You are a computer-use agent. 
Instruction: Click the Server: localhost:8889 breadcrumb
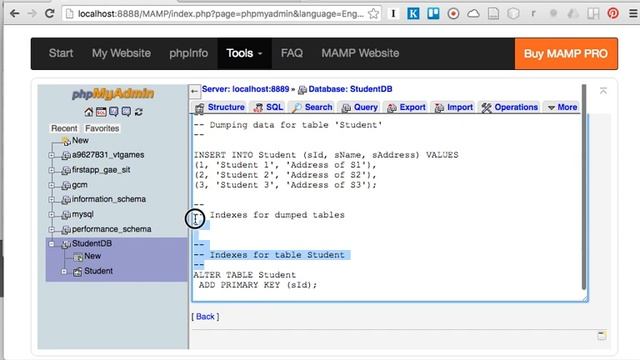(x=245, y=89)
